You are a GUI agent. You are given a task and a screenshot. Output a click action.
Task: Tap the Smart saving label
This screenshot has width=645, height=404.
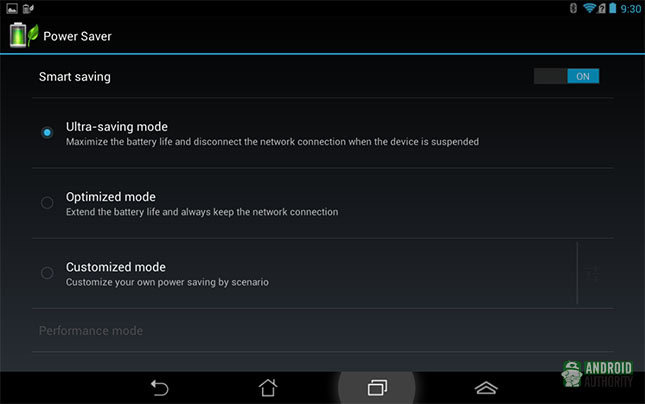tap(75, 77)
